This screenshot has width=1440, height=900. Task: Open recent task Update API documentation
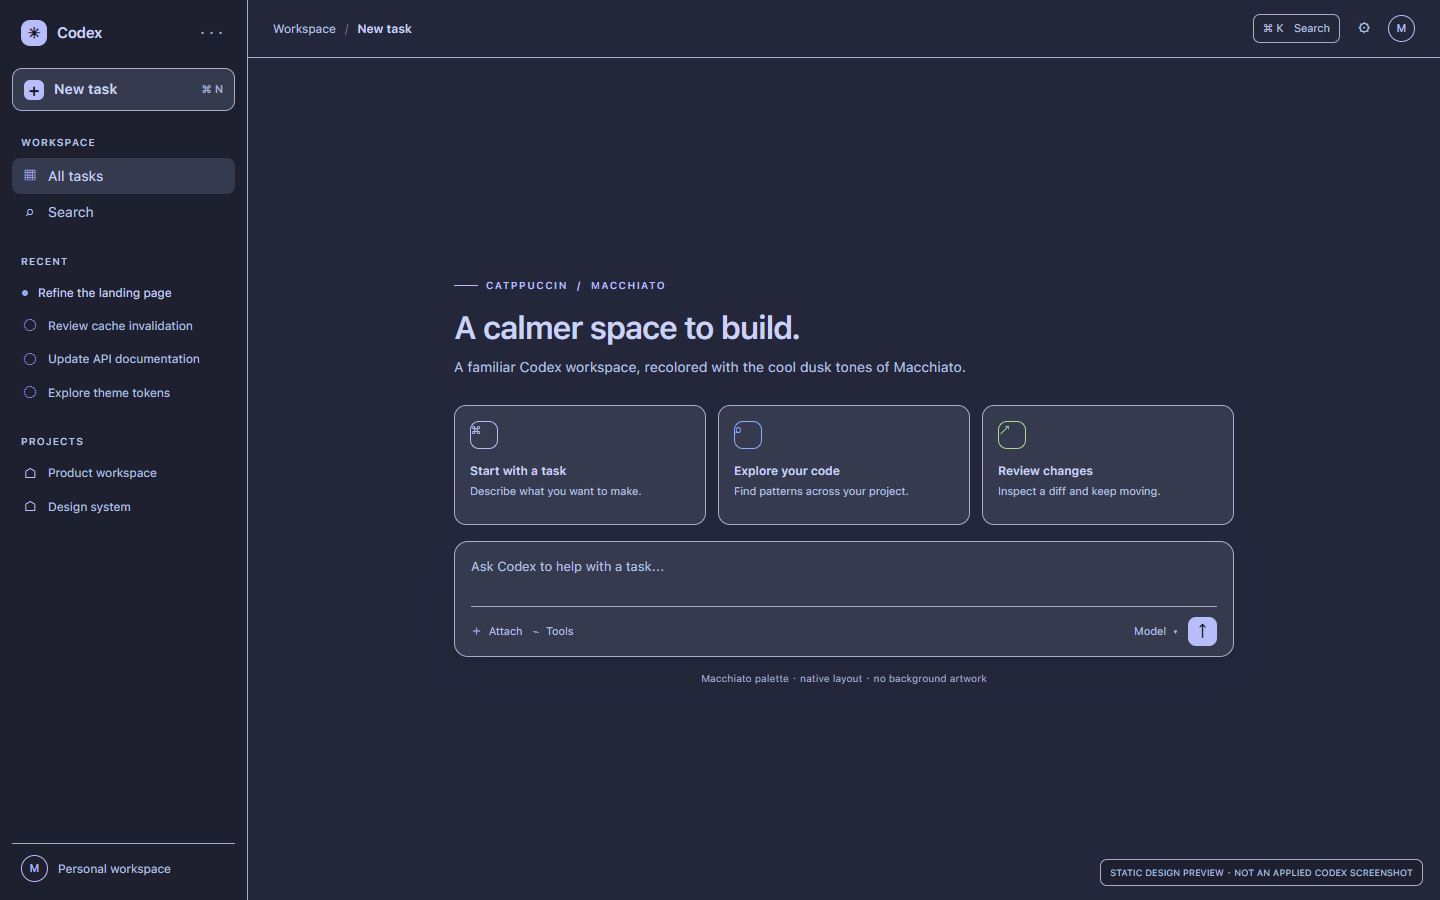(123, 359)
